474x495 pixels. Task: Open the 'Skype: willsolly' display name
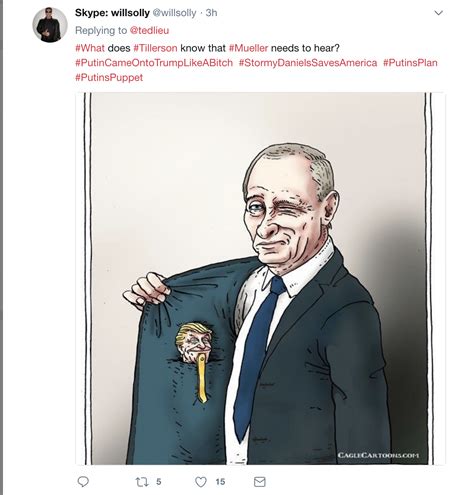coord(112,13)
